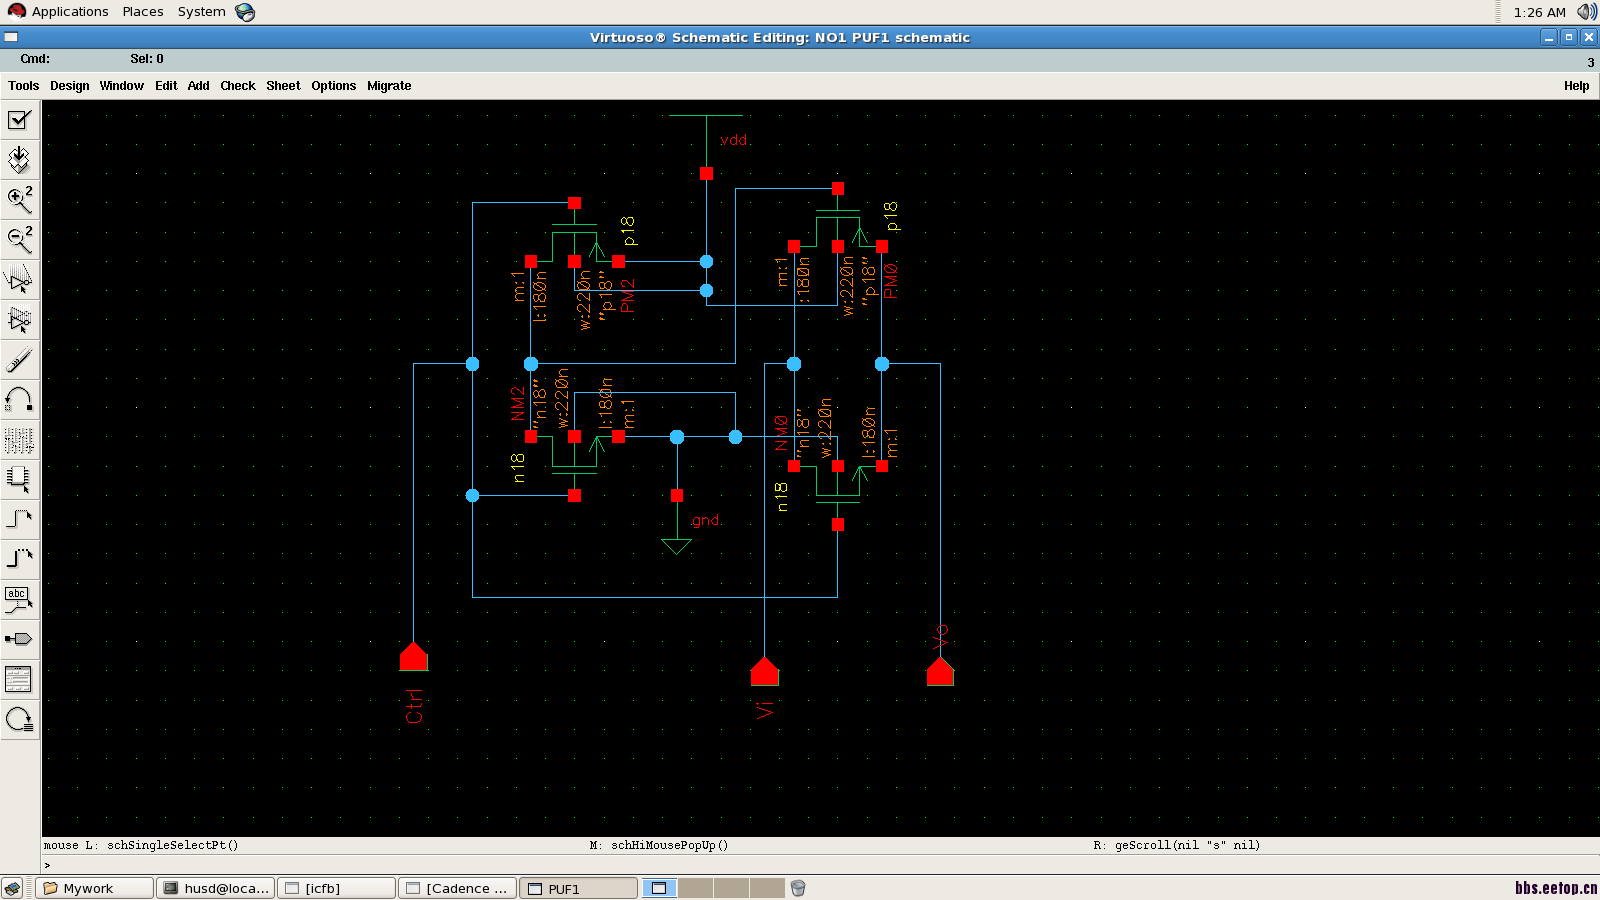Expand the Options menu
Viewport: 1600px width, 900px height.
point(333,86)
